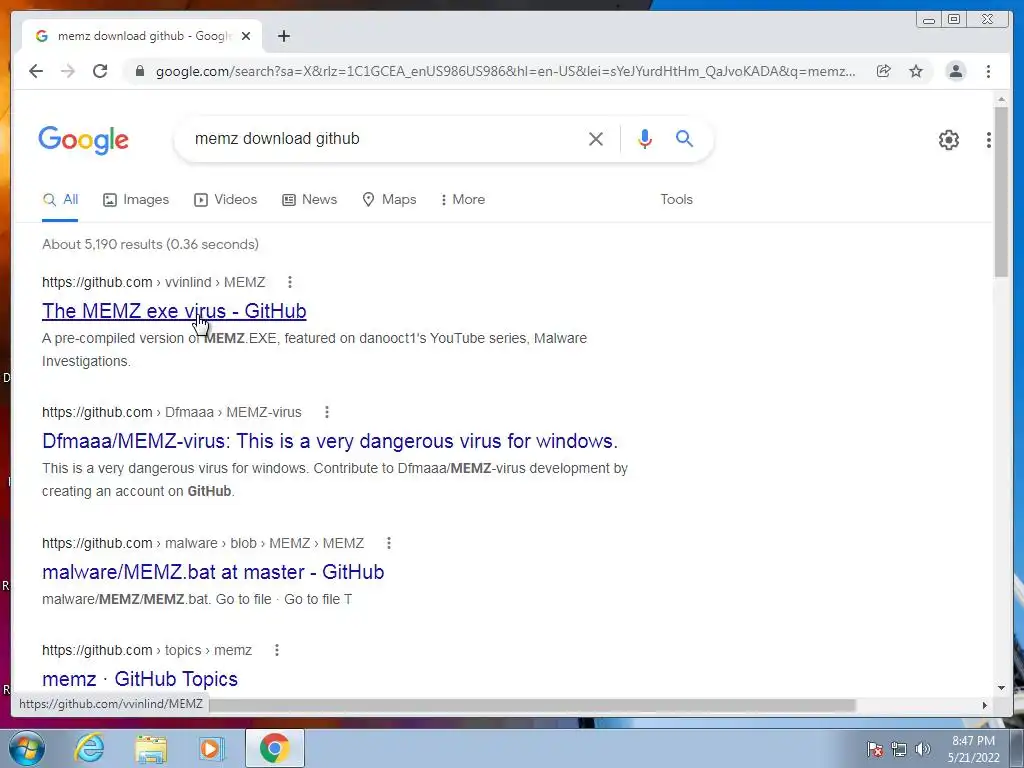Open Chrome's three-dot menu
This screenshot has width=1024, height=768.
click(988, 71)
